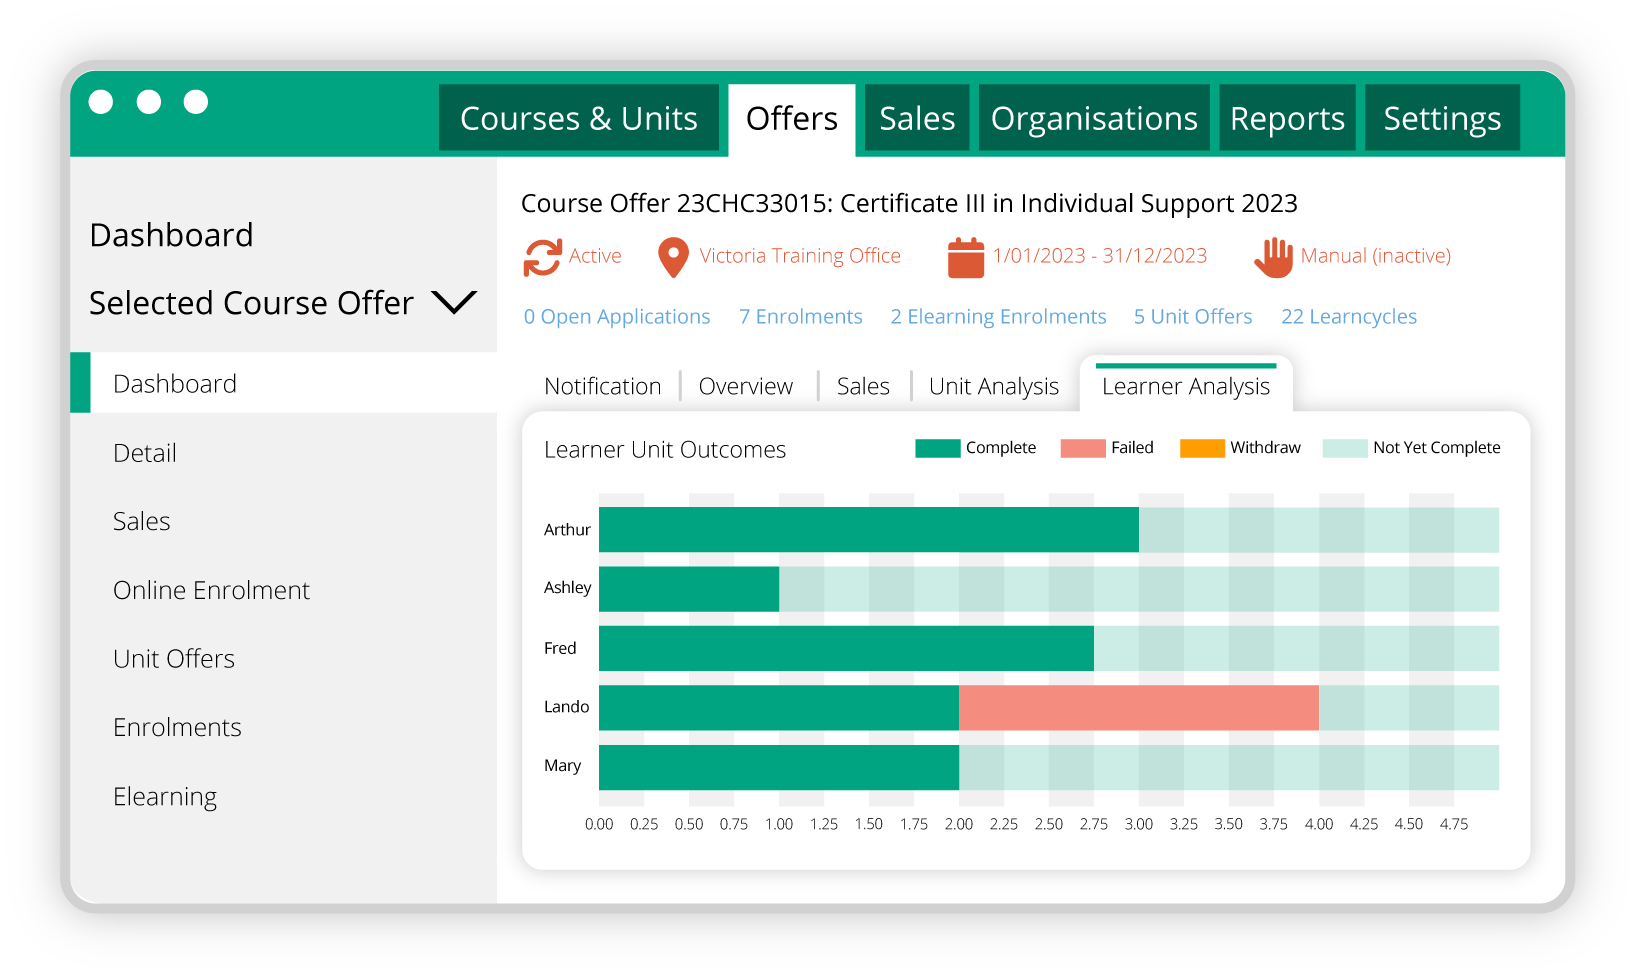Click the Manual hand icon

tap(1274, 257)
